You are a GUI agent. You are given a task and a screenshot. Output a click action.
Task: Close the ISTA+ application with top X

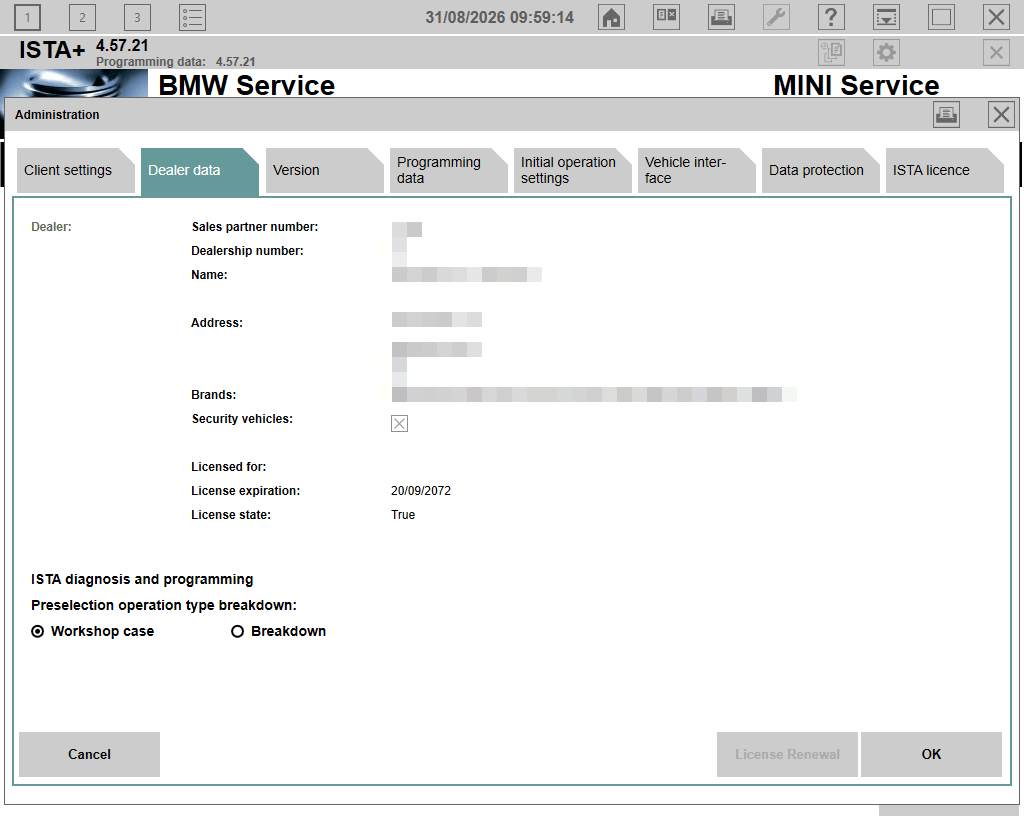(x=996, y=18)
